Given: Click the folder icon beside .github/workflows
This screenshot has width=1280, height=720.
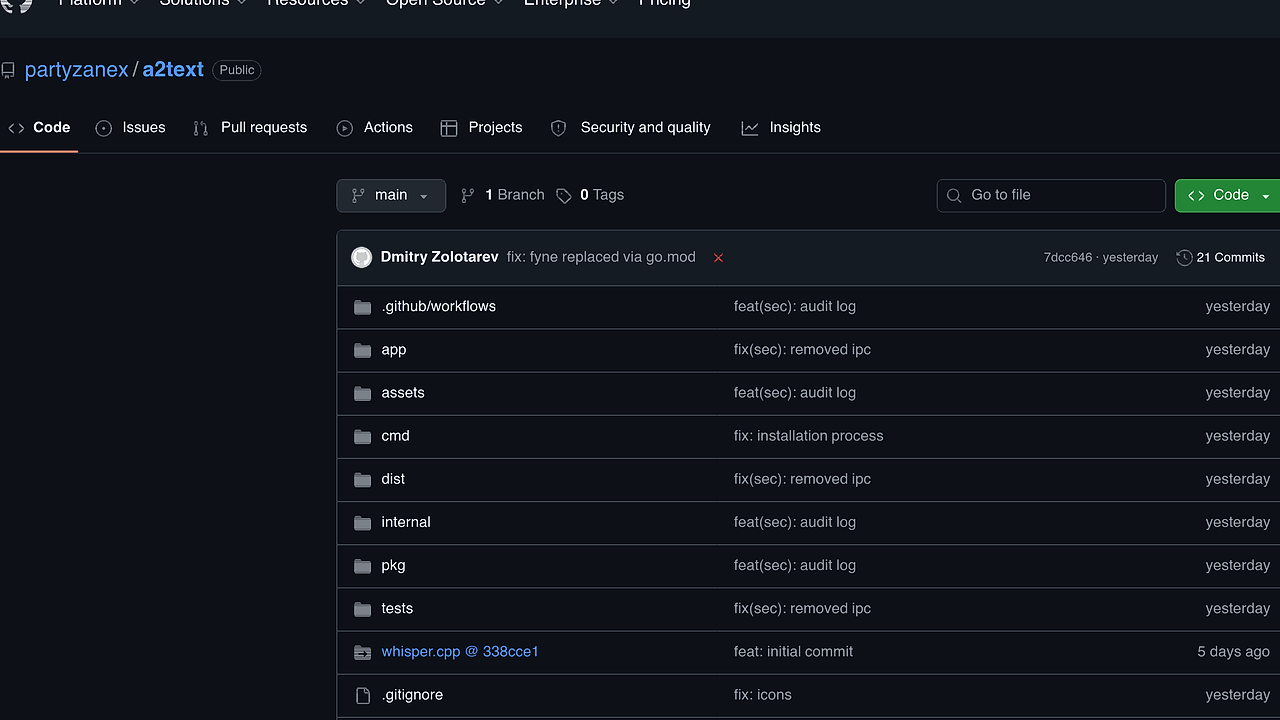Looking at the screenshot, I should (x=362, y=307).
